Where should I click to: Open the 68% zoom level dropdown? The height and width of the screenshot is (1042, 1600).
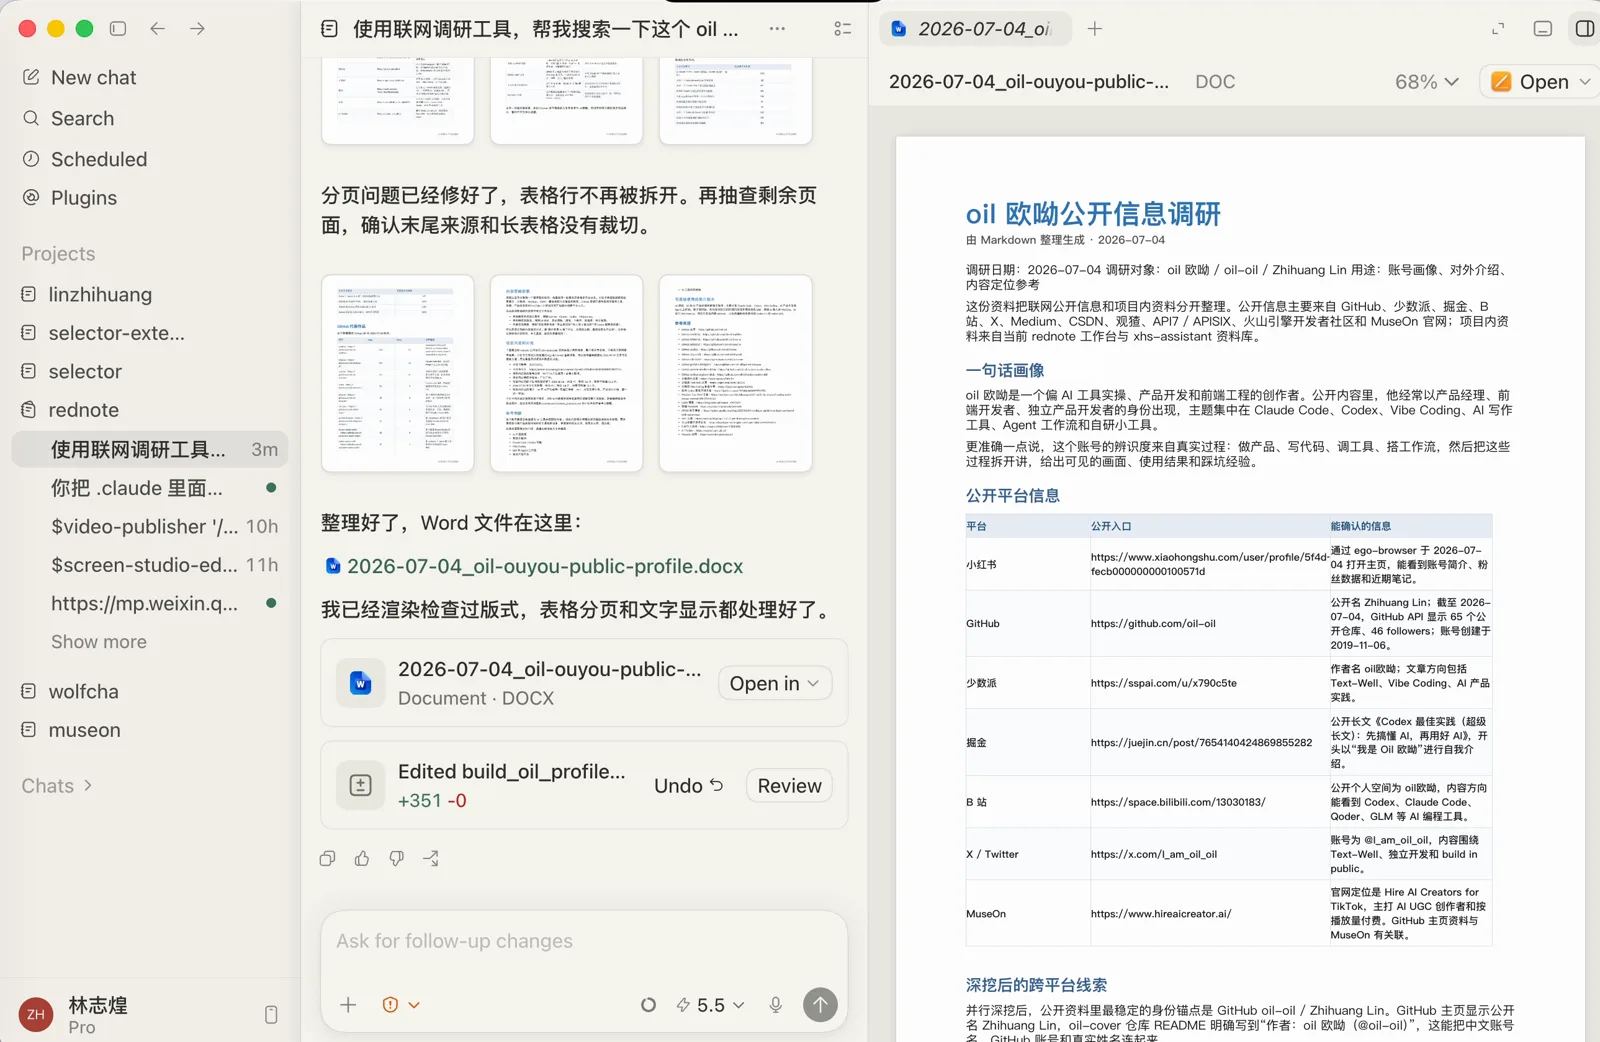click(1427, 82)
